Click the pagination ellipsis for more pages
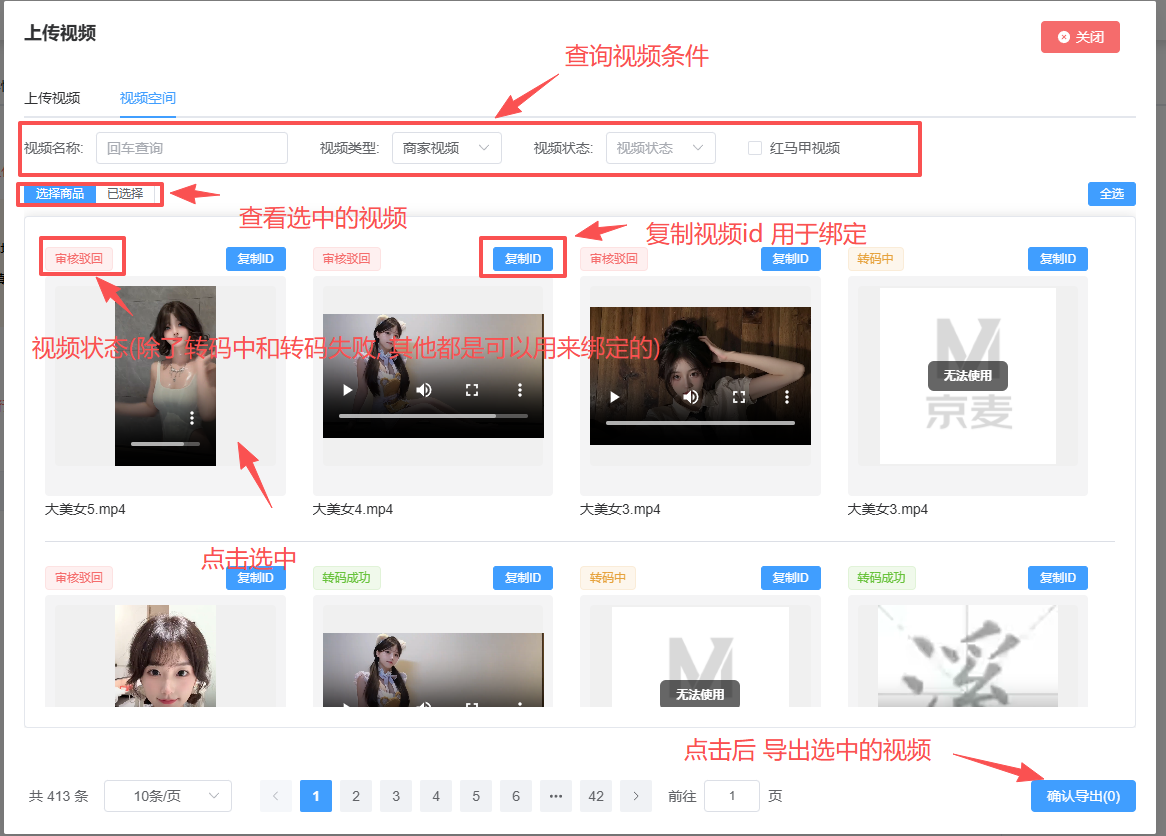The height and width of the screenshot is (836, 1166). 556,796
